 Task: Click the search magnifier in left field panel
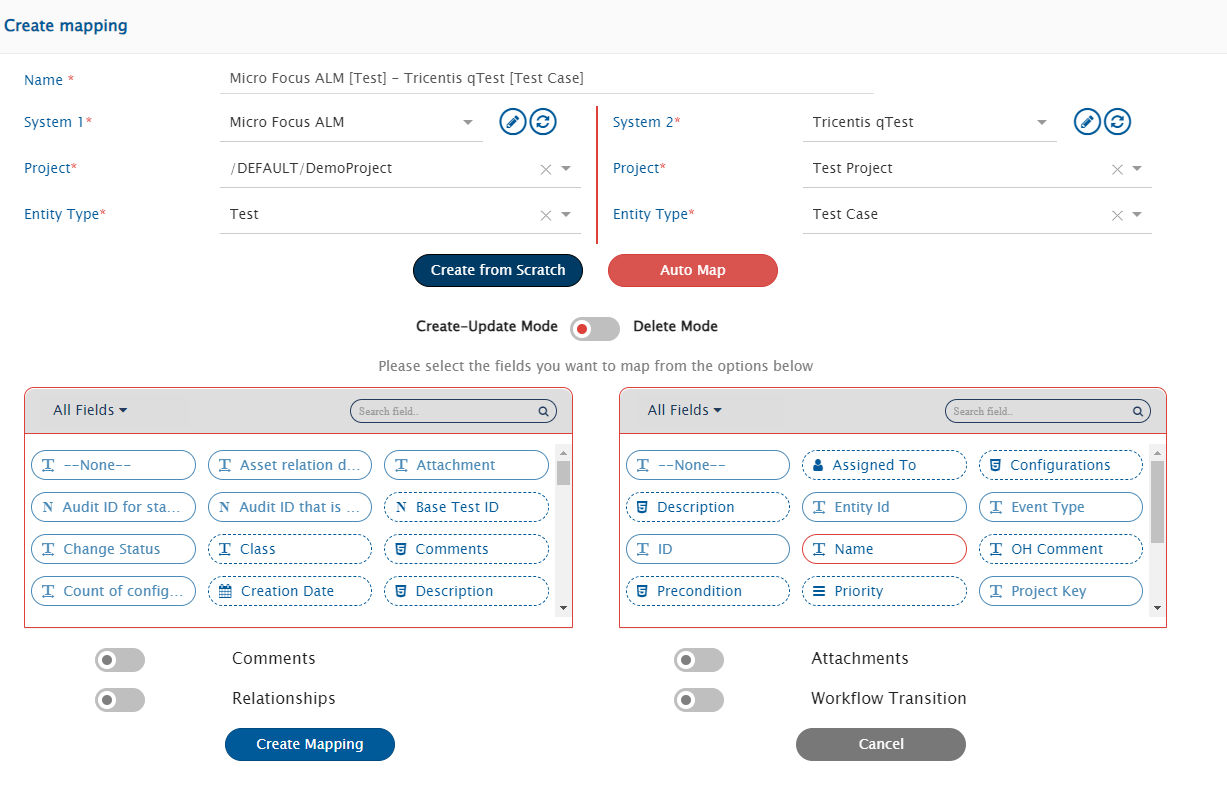pos(543,411)
